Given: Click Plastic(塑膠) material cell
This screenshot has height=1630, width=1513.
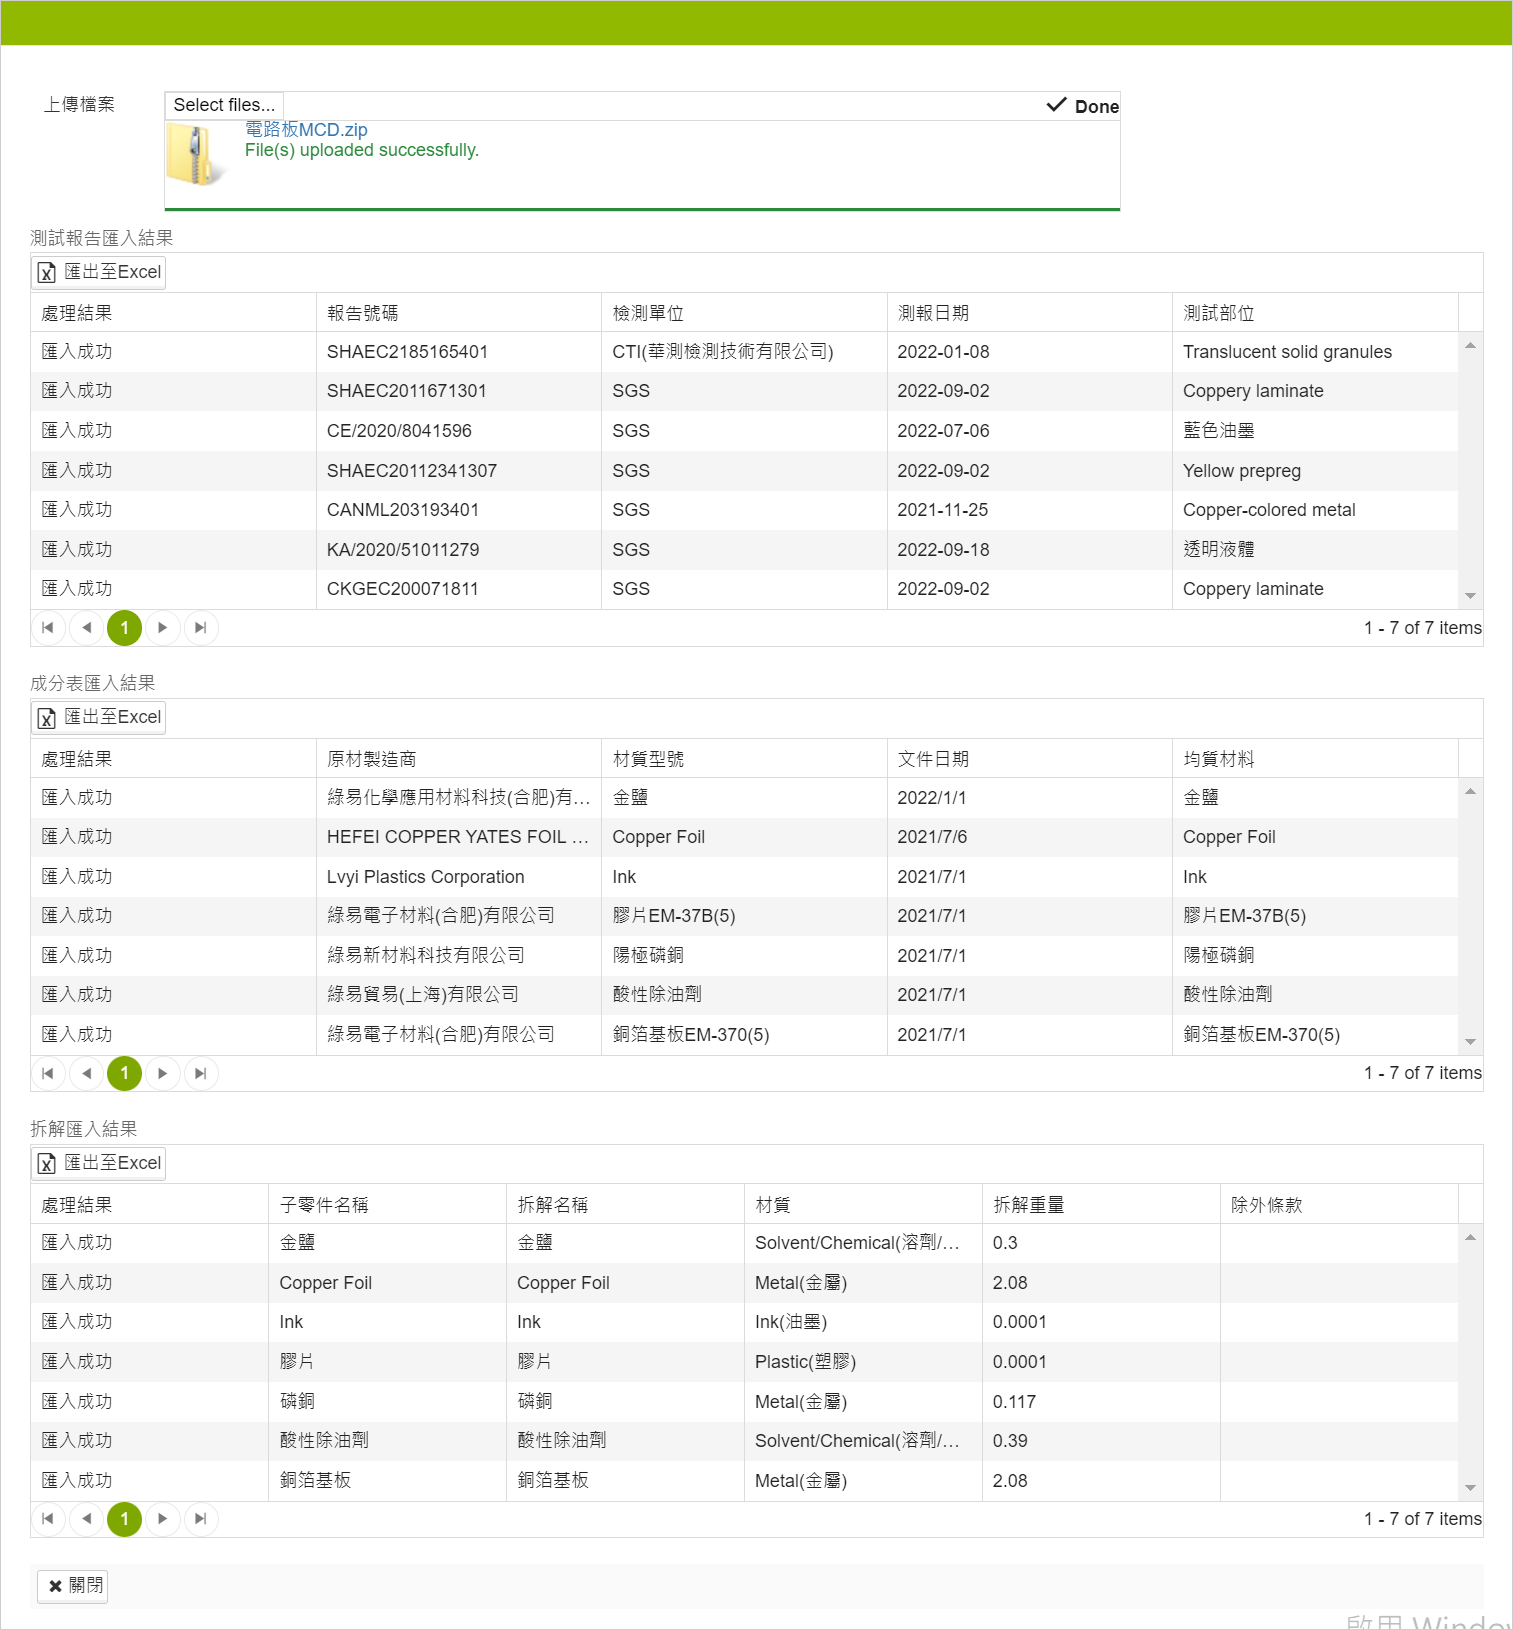Looking at the screenshot, I should (863, 1362).
